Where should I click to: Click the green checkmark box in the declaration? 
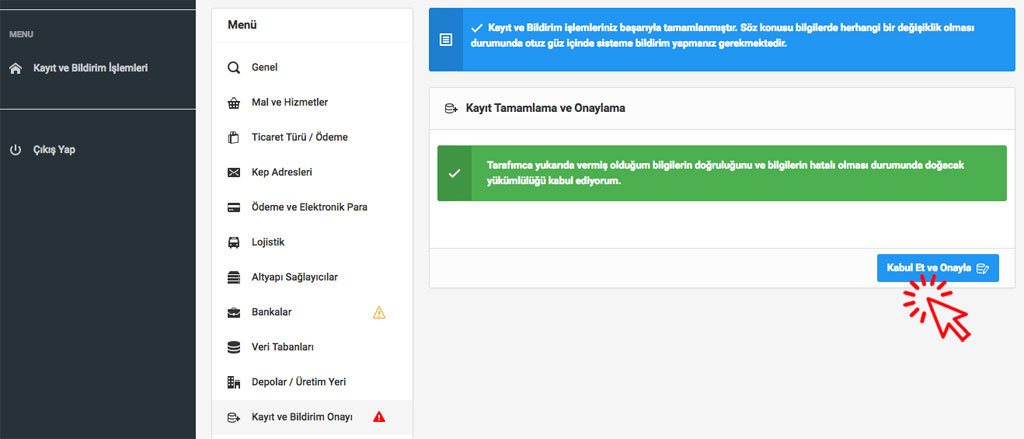click(454, 173)
